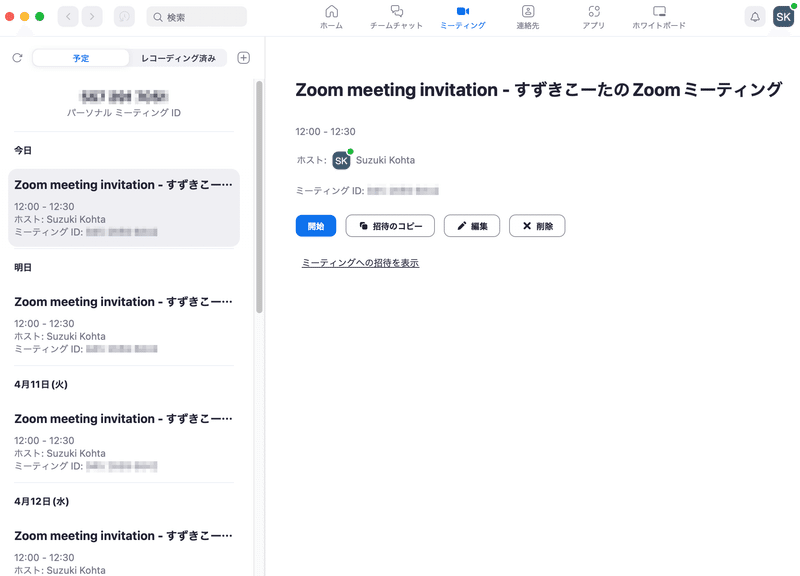Switch to the レコーディング済み tab
The height and width of the screenshot is (576, 800).
[x=178, y=58]
